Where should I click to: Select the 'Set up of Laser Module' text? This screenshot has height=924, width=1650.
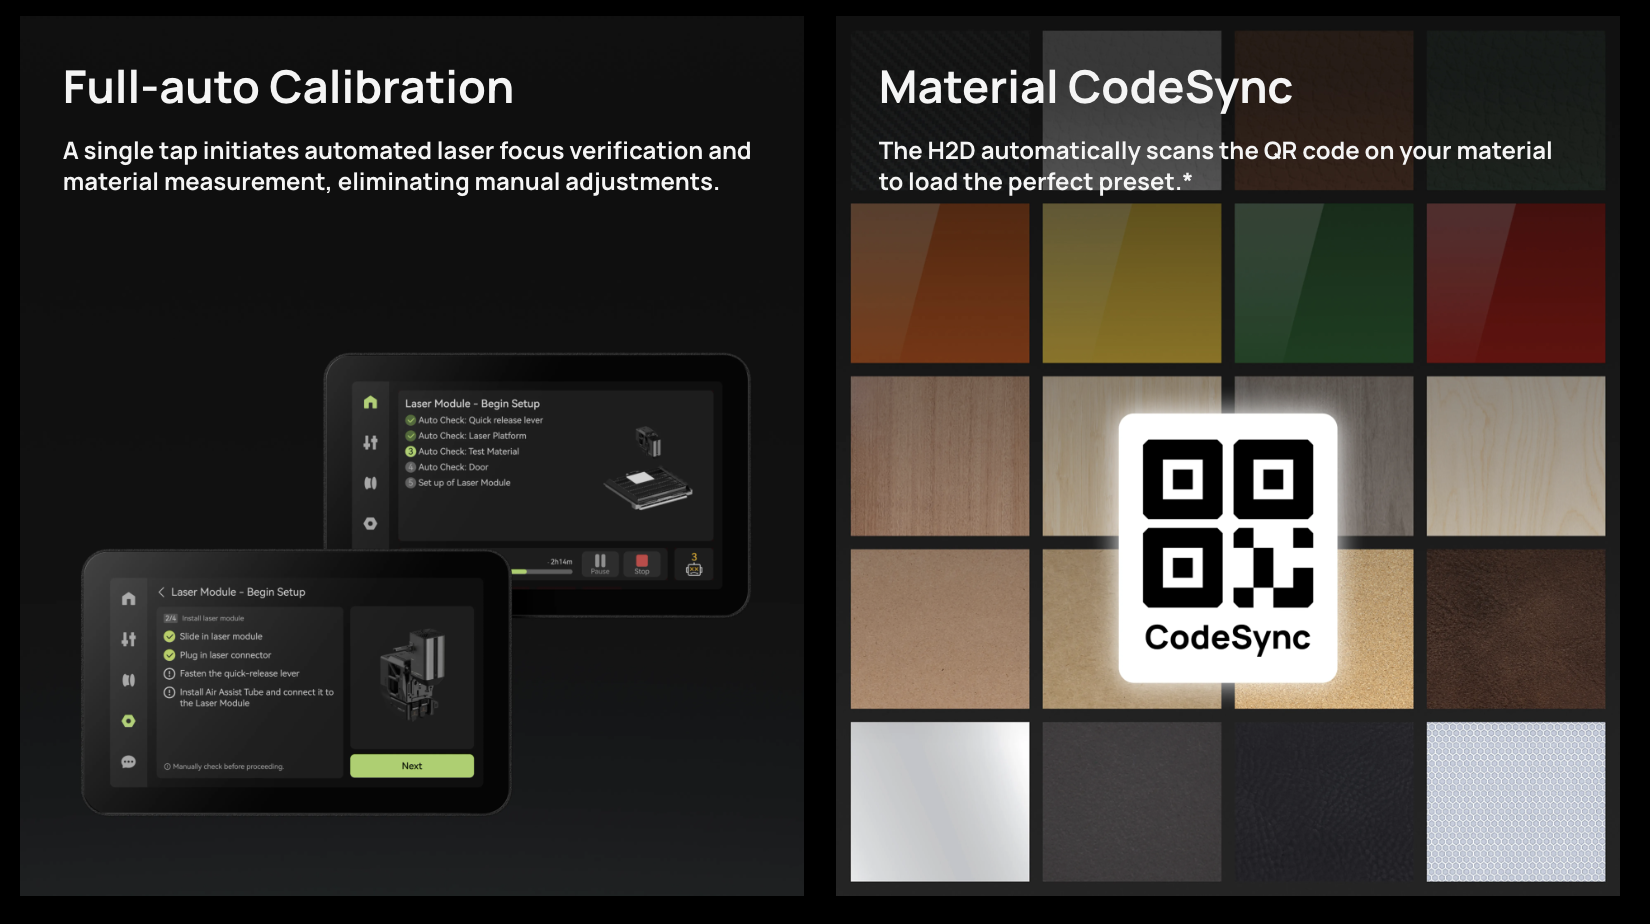point(464,483)
